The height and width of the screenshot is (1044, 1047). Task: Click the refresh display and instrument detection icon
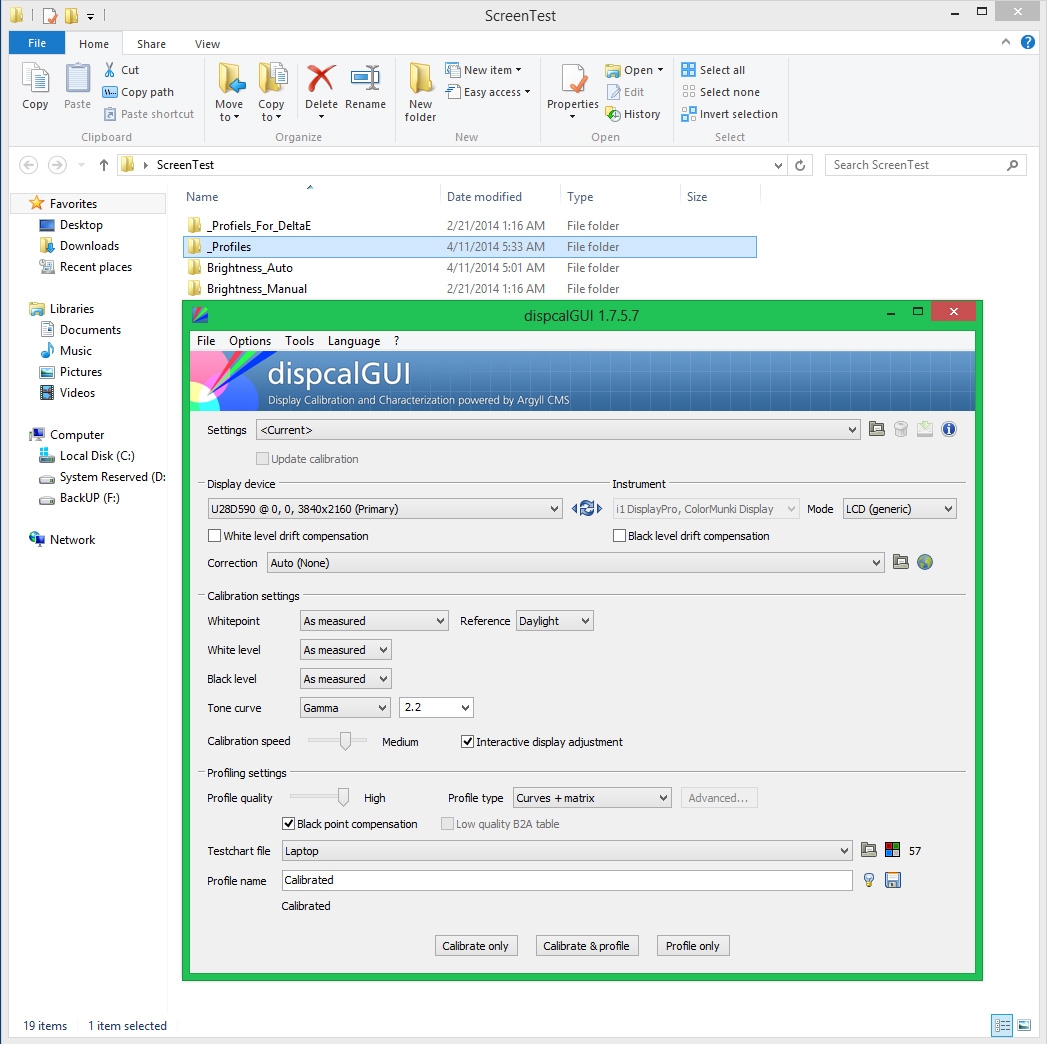click(x=586, y=509)
